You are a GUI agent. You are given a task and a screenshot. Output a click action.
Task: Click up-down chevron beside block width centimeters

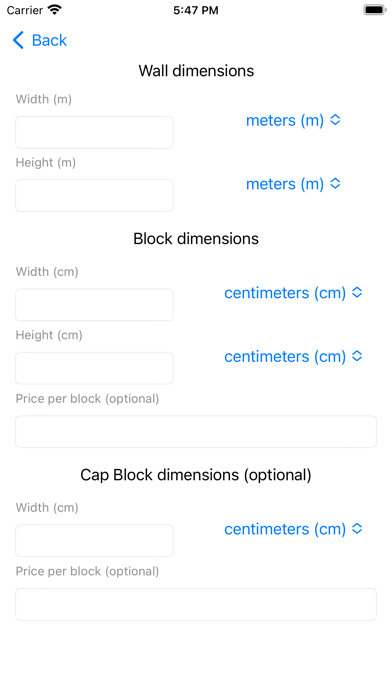coord(357,293)
